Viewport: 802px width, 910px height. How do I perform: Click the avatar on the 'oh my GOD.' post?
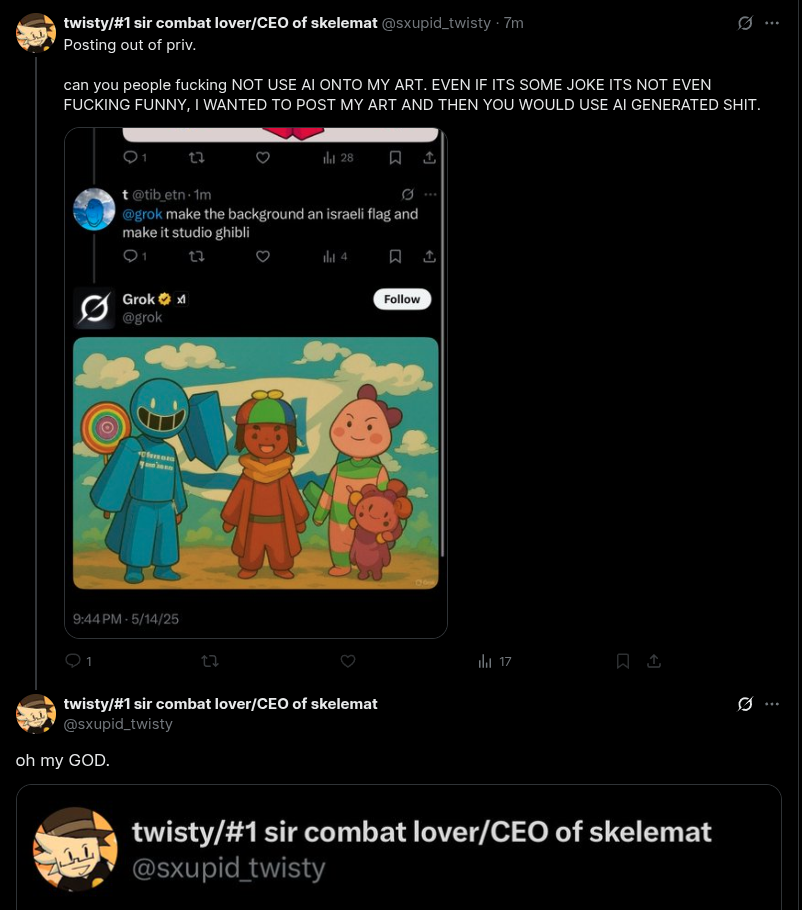(x=36, y=714)
